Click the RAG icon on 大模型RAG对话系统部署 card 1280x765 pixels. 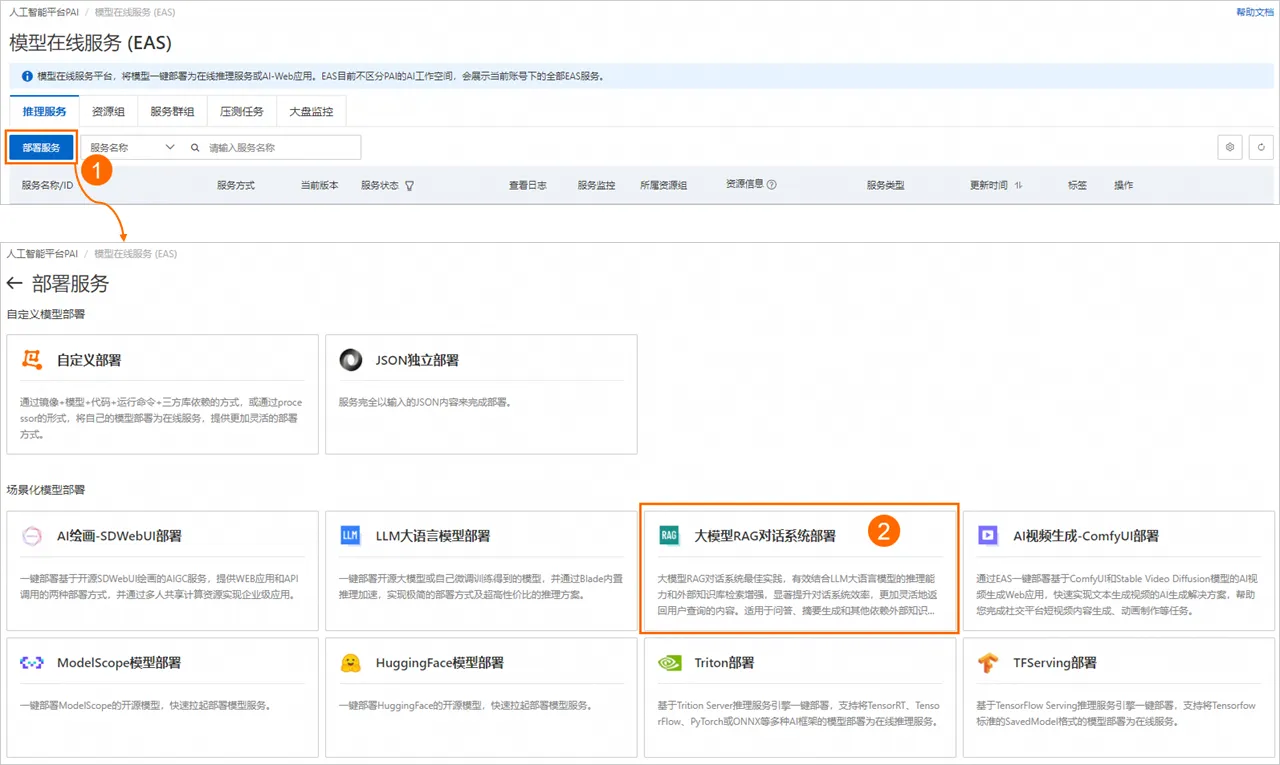[x=669, y=536]
